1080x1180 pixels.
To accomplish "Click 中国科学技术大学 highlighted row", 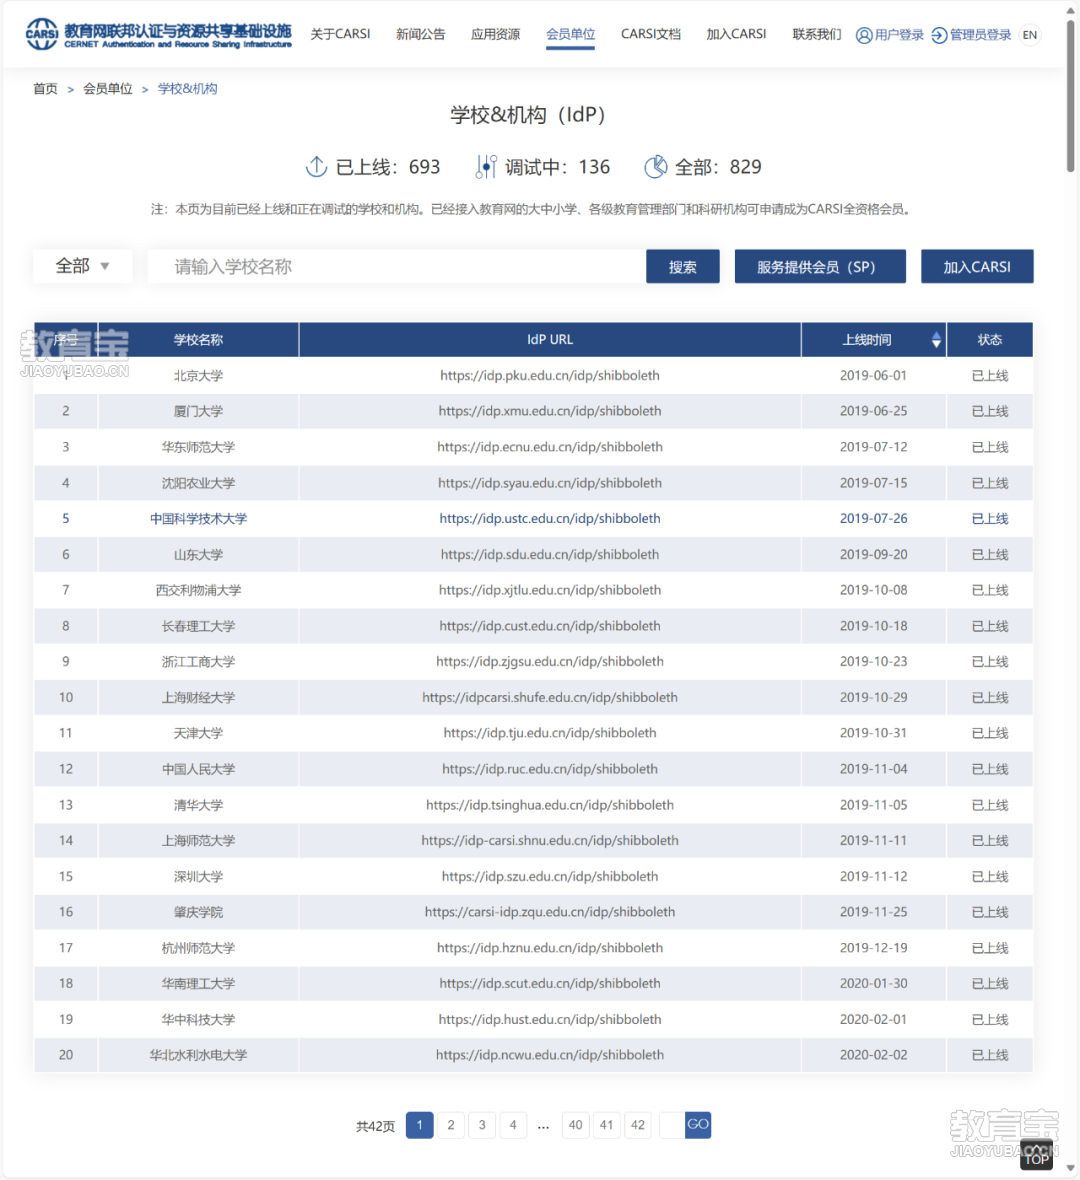I will click(533, 519).
